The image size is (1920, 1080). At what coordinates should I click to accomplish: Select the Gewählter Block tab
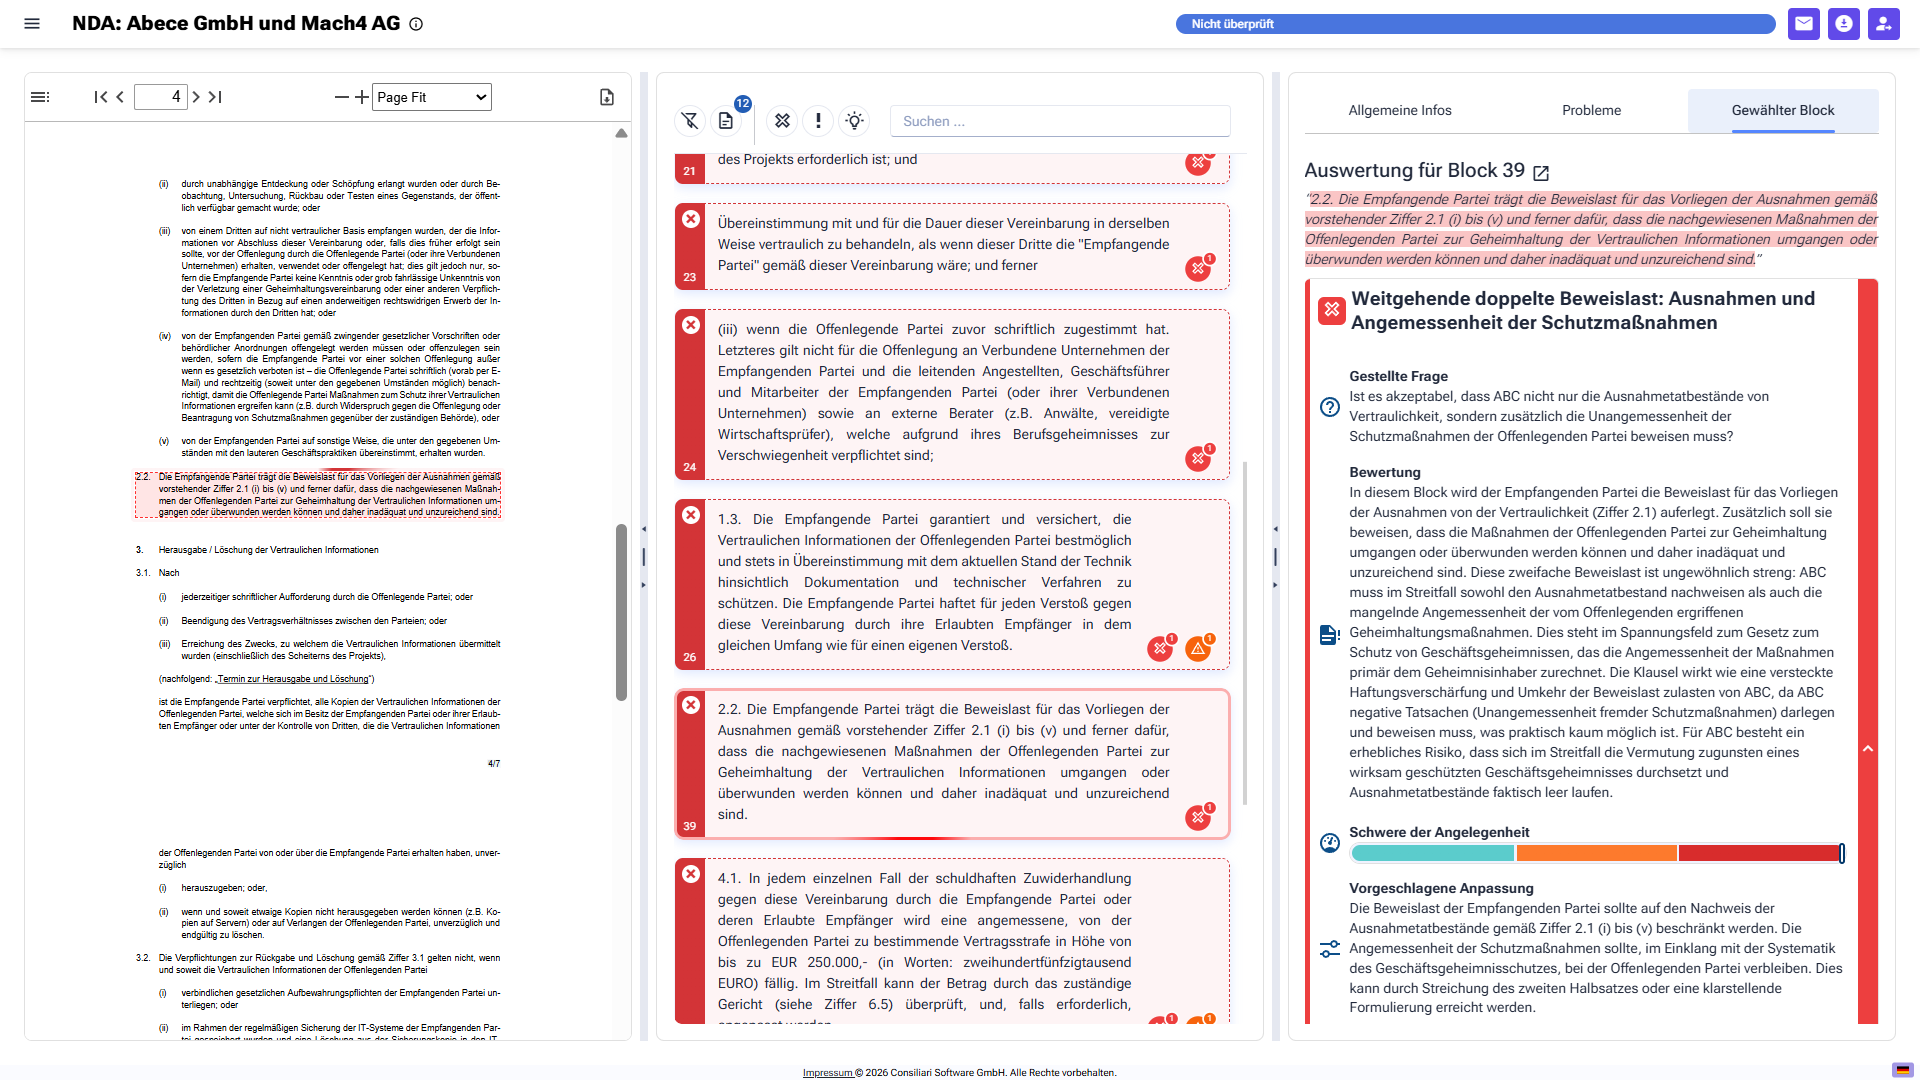pos(1783,110)
